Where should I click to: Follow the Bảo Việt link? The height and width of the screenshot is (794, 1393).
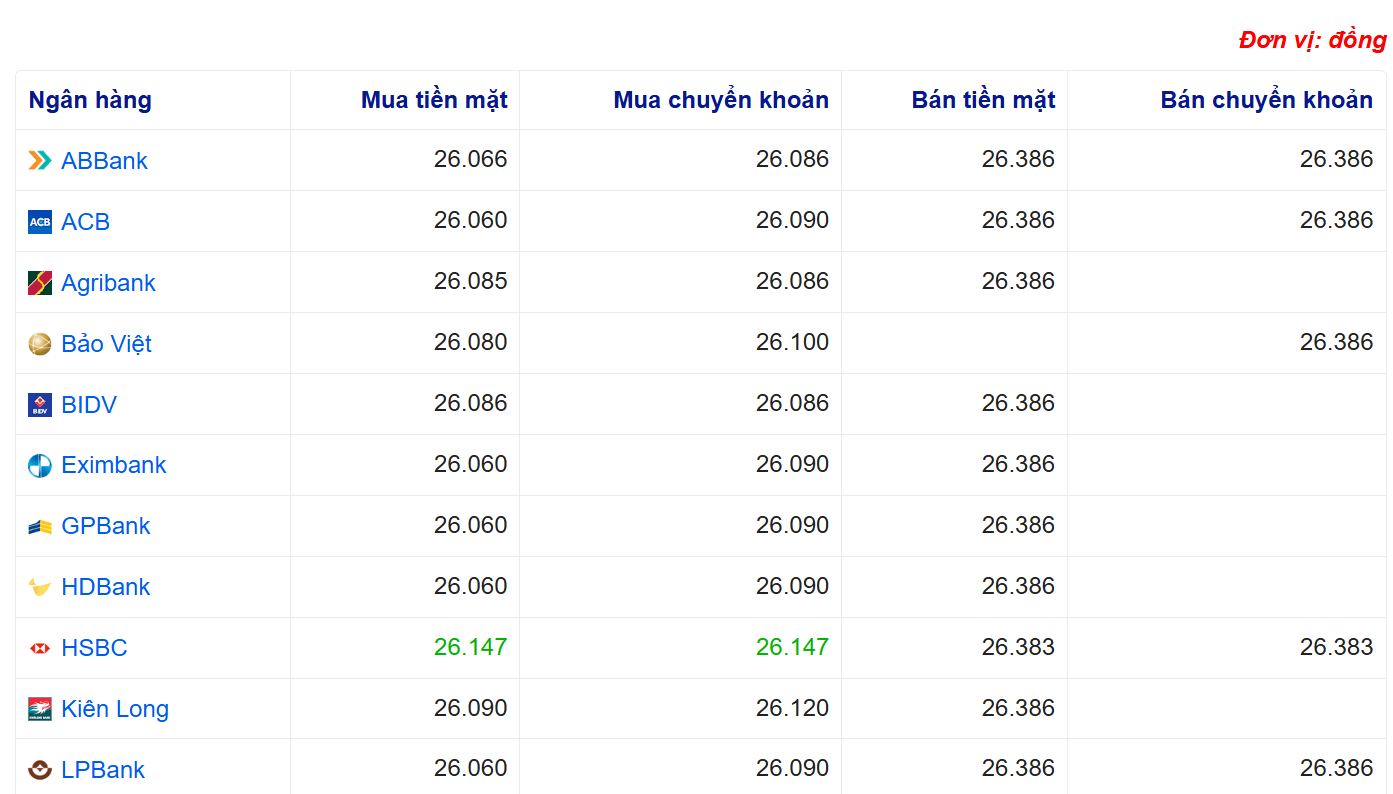[106, 344]
